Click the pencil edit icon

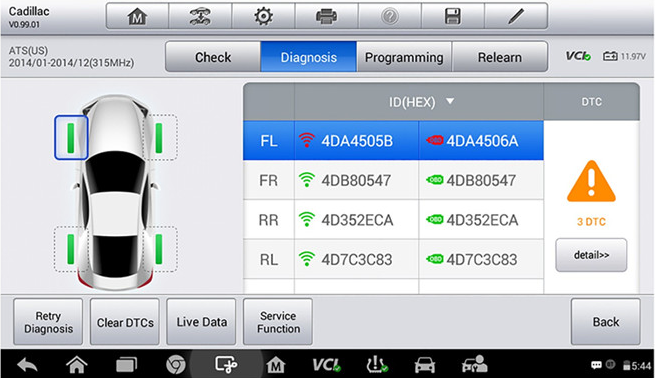point(516,16)
